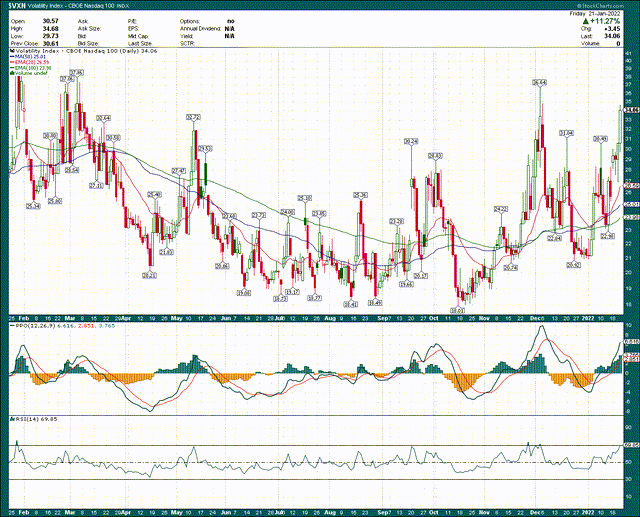This screenshot has height=517, width=640.
Task: Click the RSI(14) 69.85 indicator label
Action: [34, 419]
